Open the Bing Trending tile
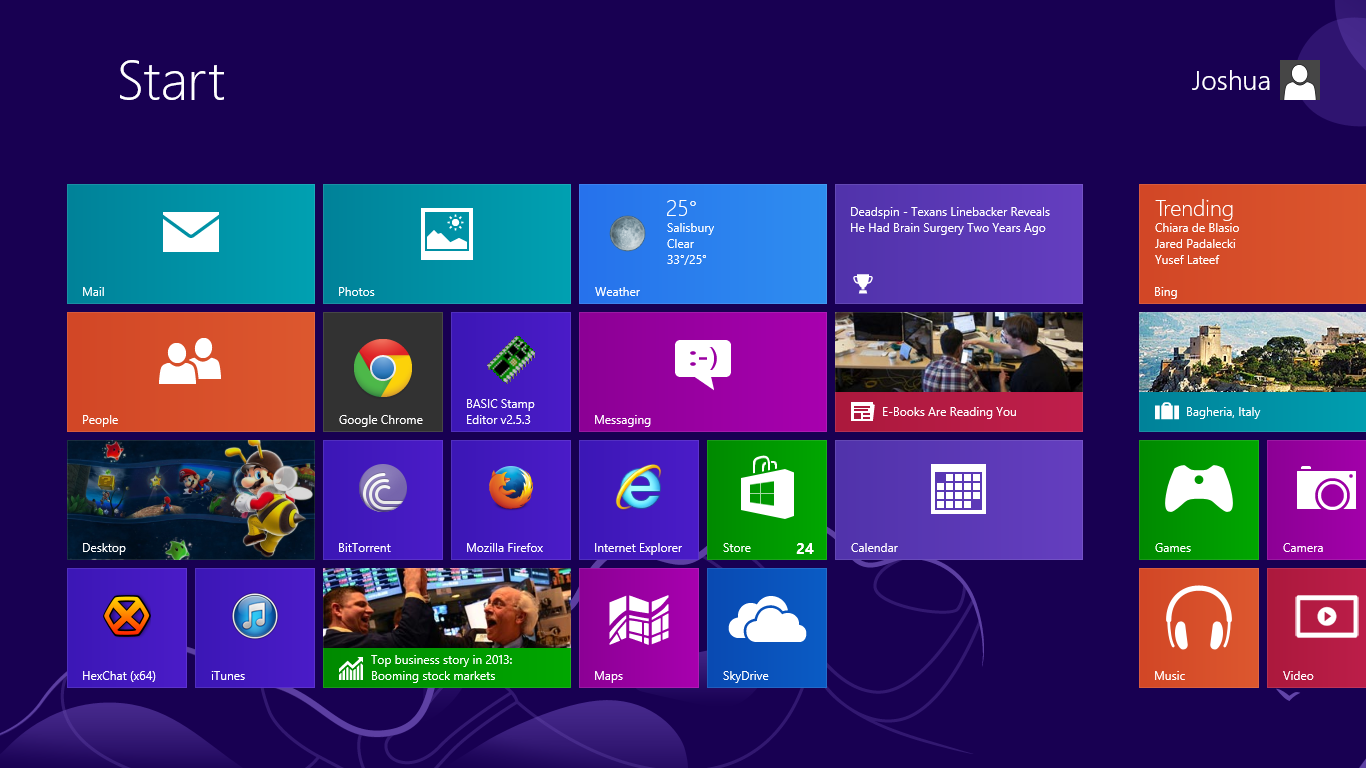The width and height of the screenshot is (1366, 768). coord(1252,243)
